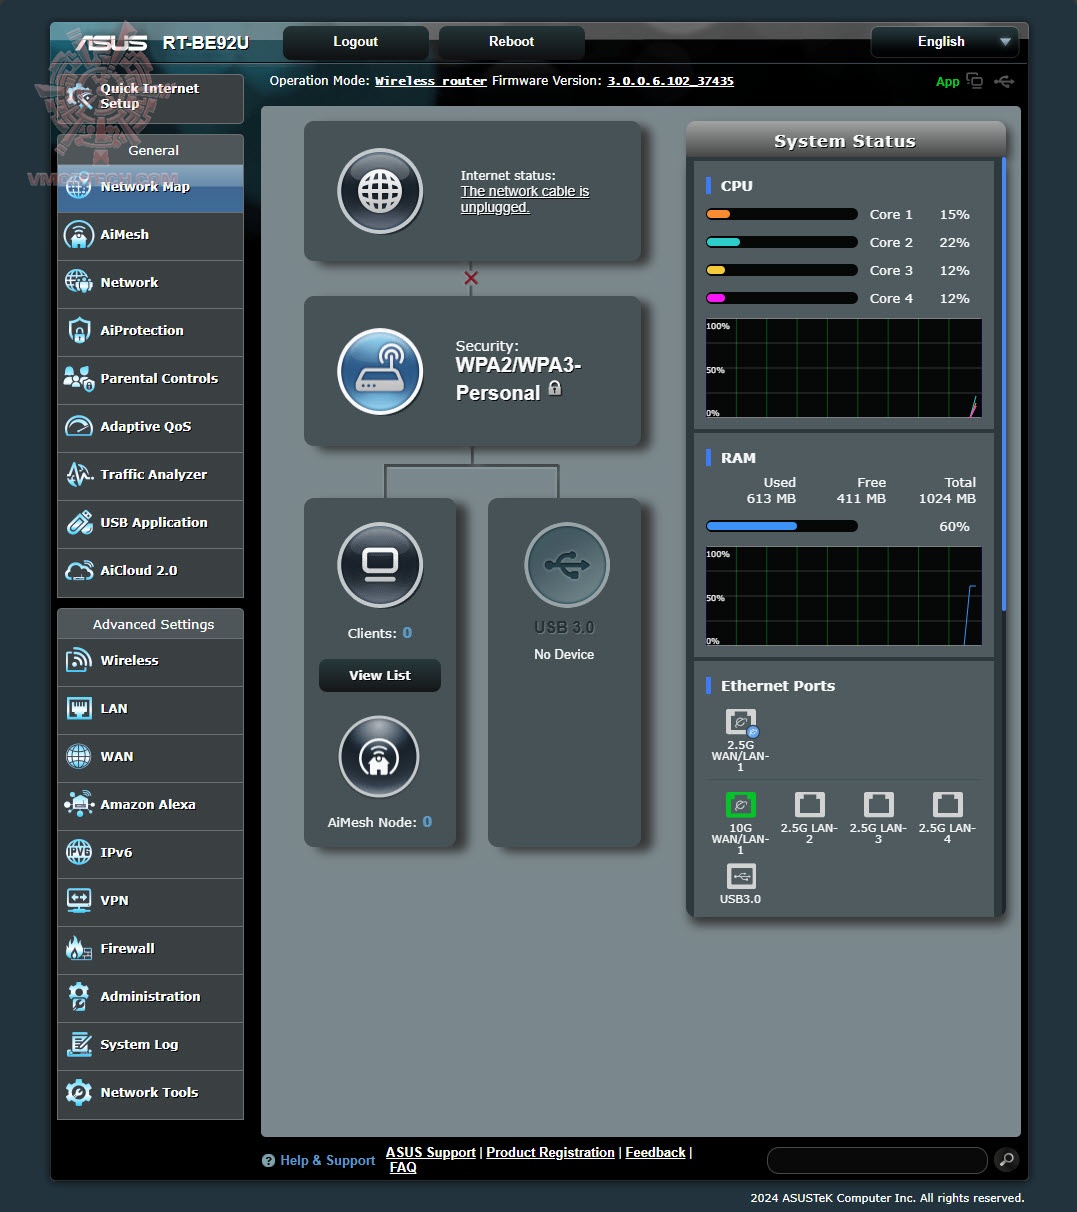Screen dimensions: 1077x1212
Task: Click the search magnifier icon
Action: (x=1006, y=1160)
